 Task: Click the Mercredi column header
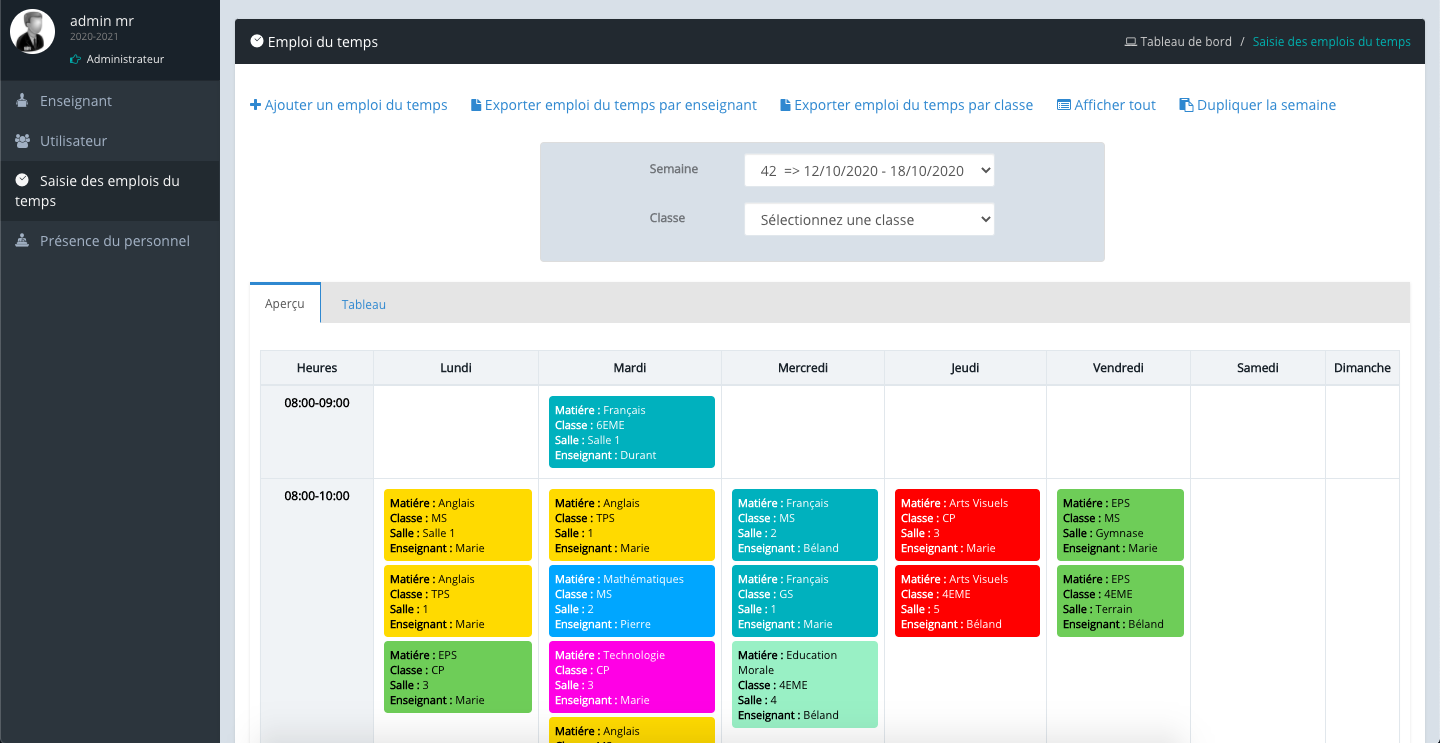click(803, 368)
